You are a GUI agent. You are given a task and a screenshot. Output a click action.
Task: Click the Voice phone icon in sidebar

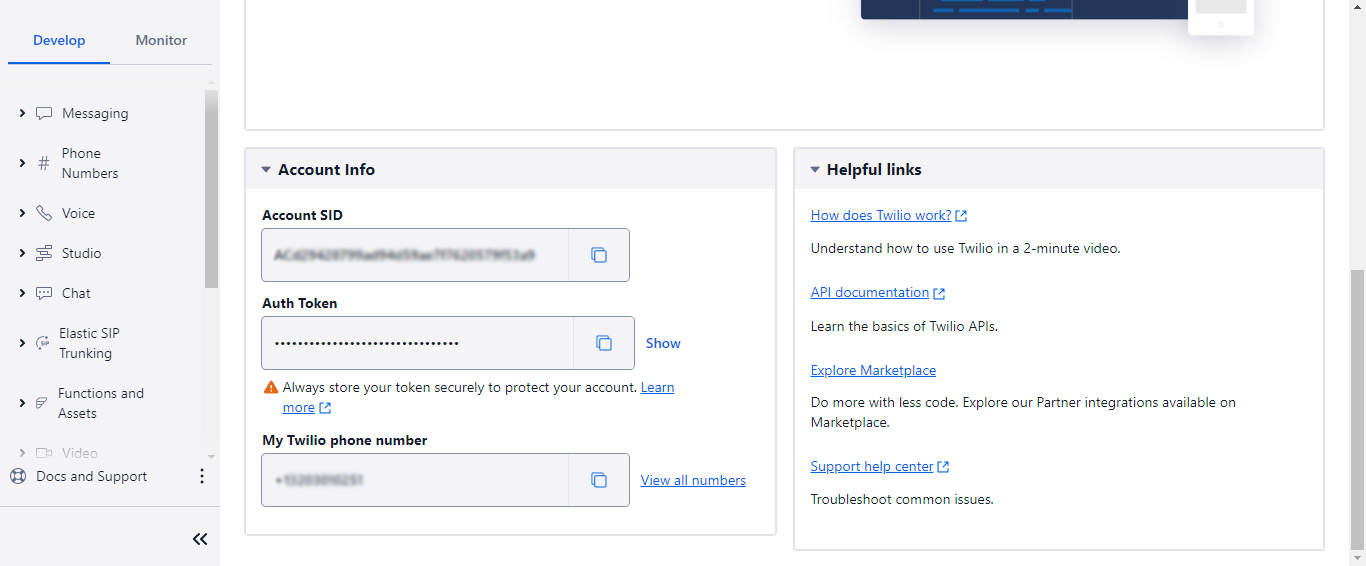click(x=44, y=214)
